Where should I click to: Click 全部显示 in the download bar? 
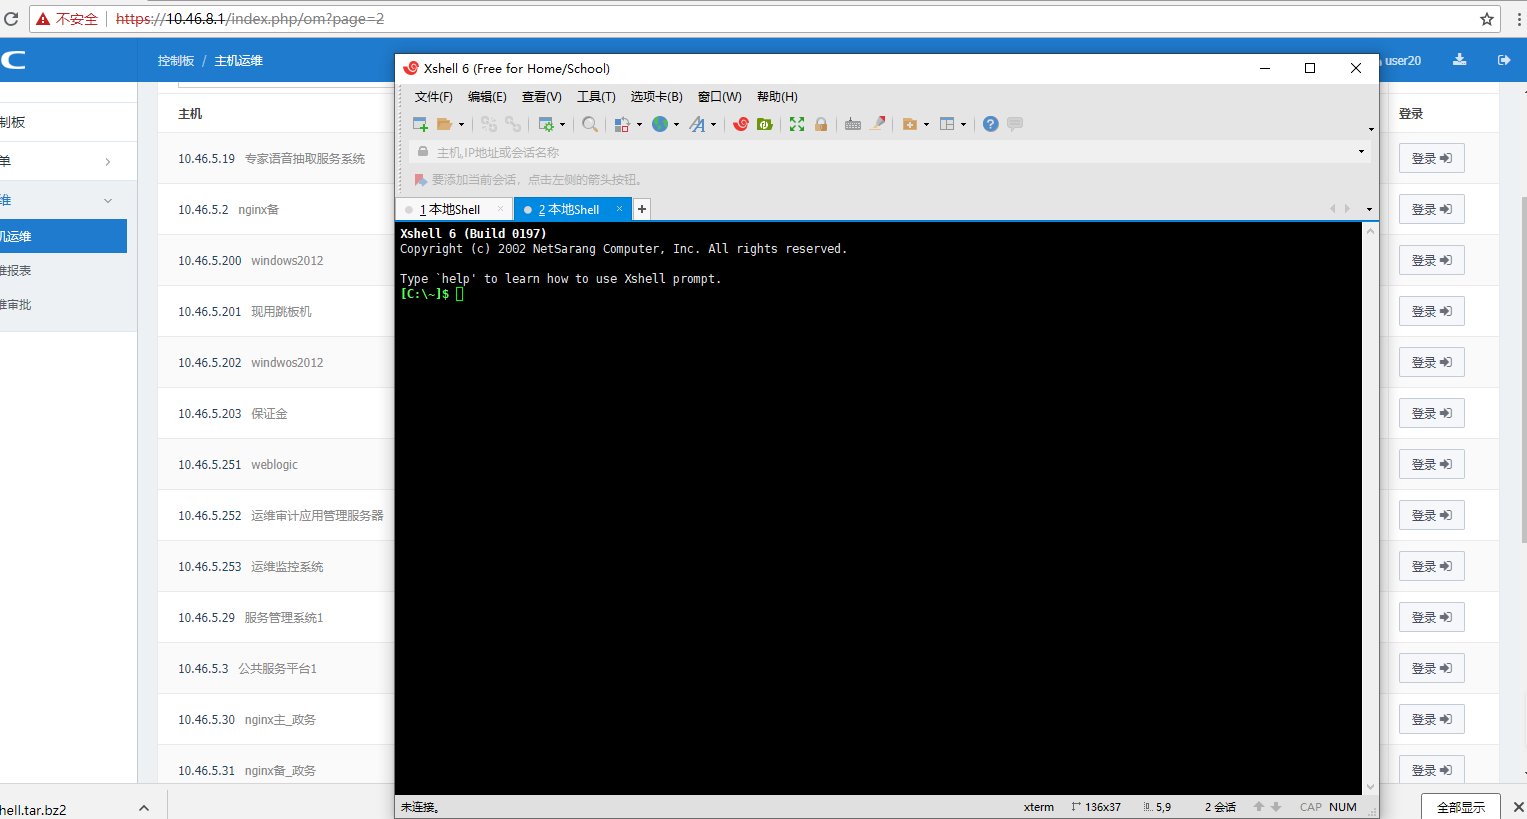(1461, 807)
